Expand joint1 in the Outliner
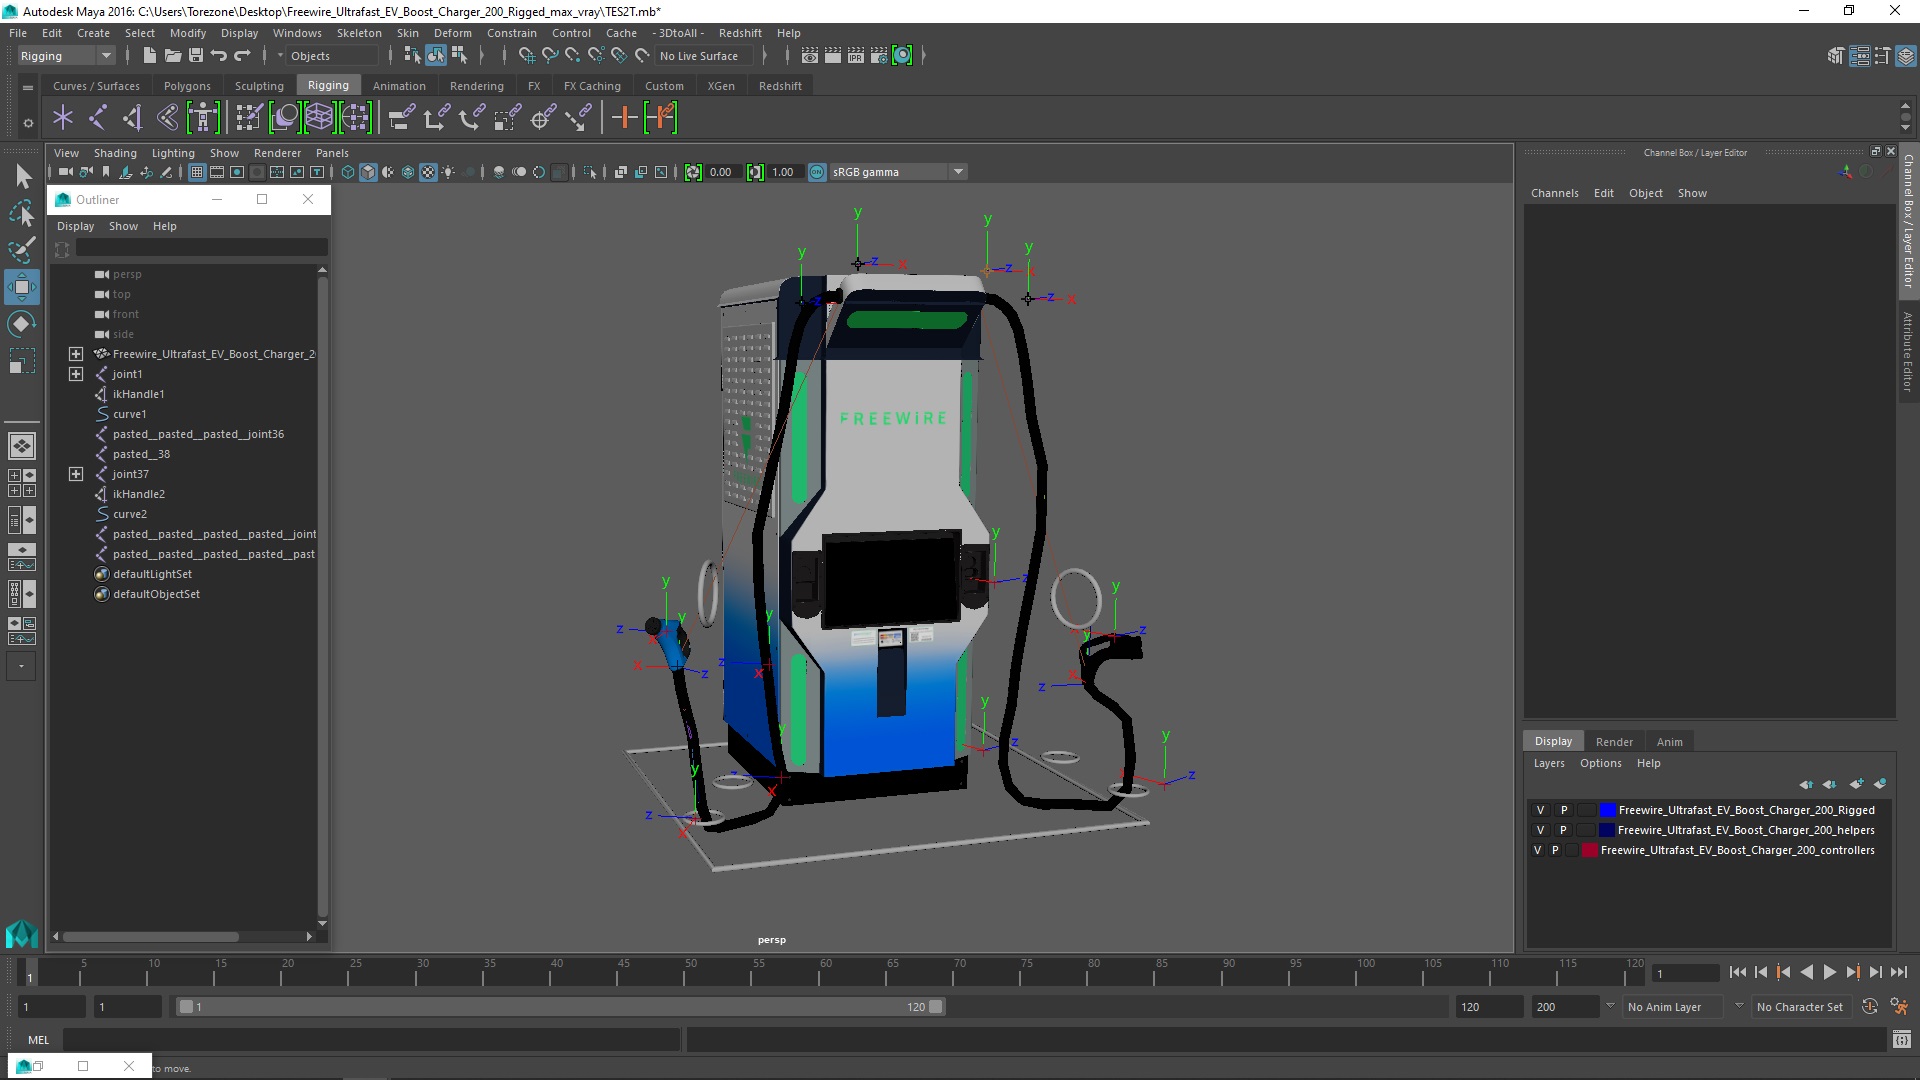This screenshot has width=1920, height=1080. (x=76, y=374)
